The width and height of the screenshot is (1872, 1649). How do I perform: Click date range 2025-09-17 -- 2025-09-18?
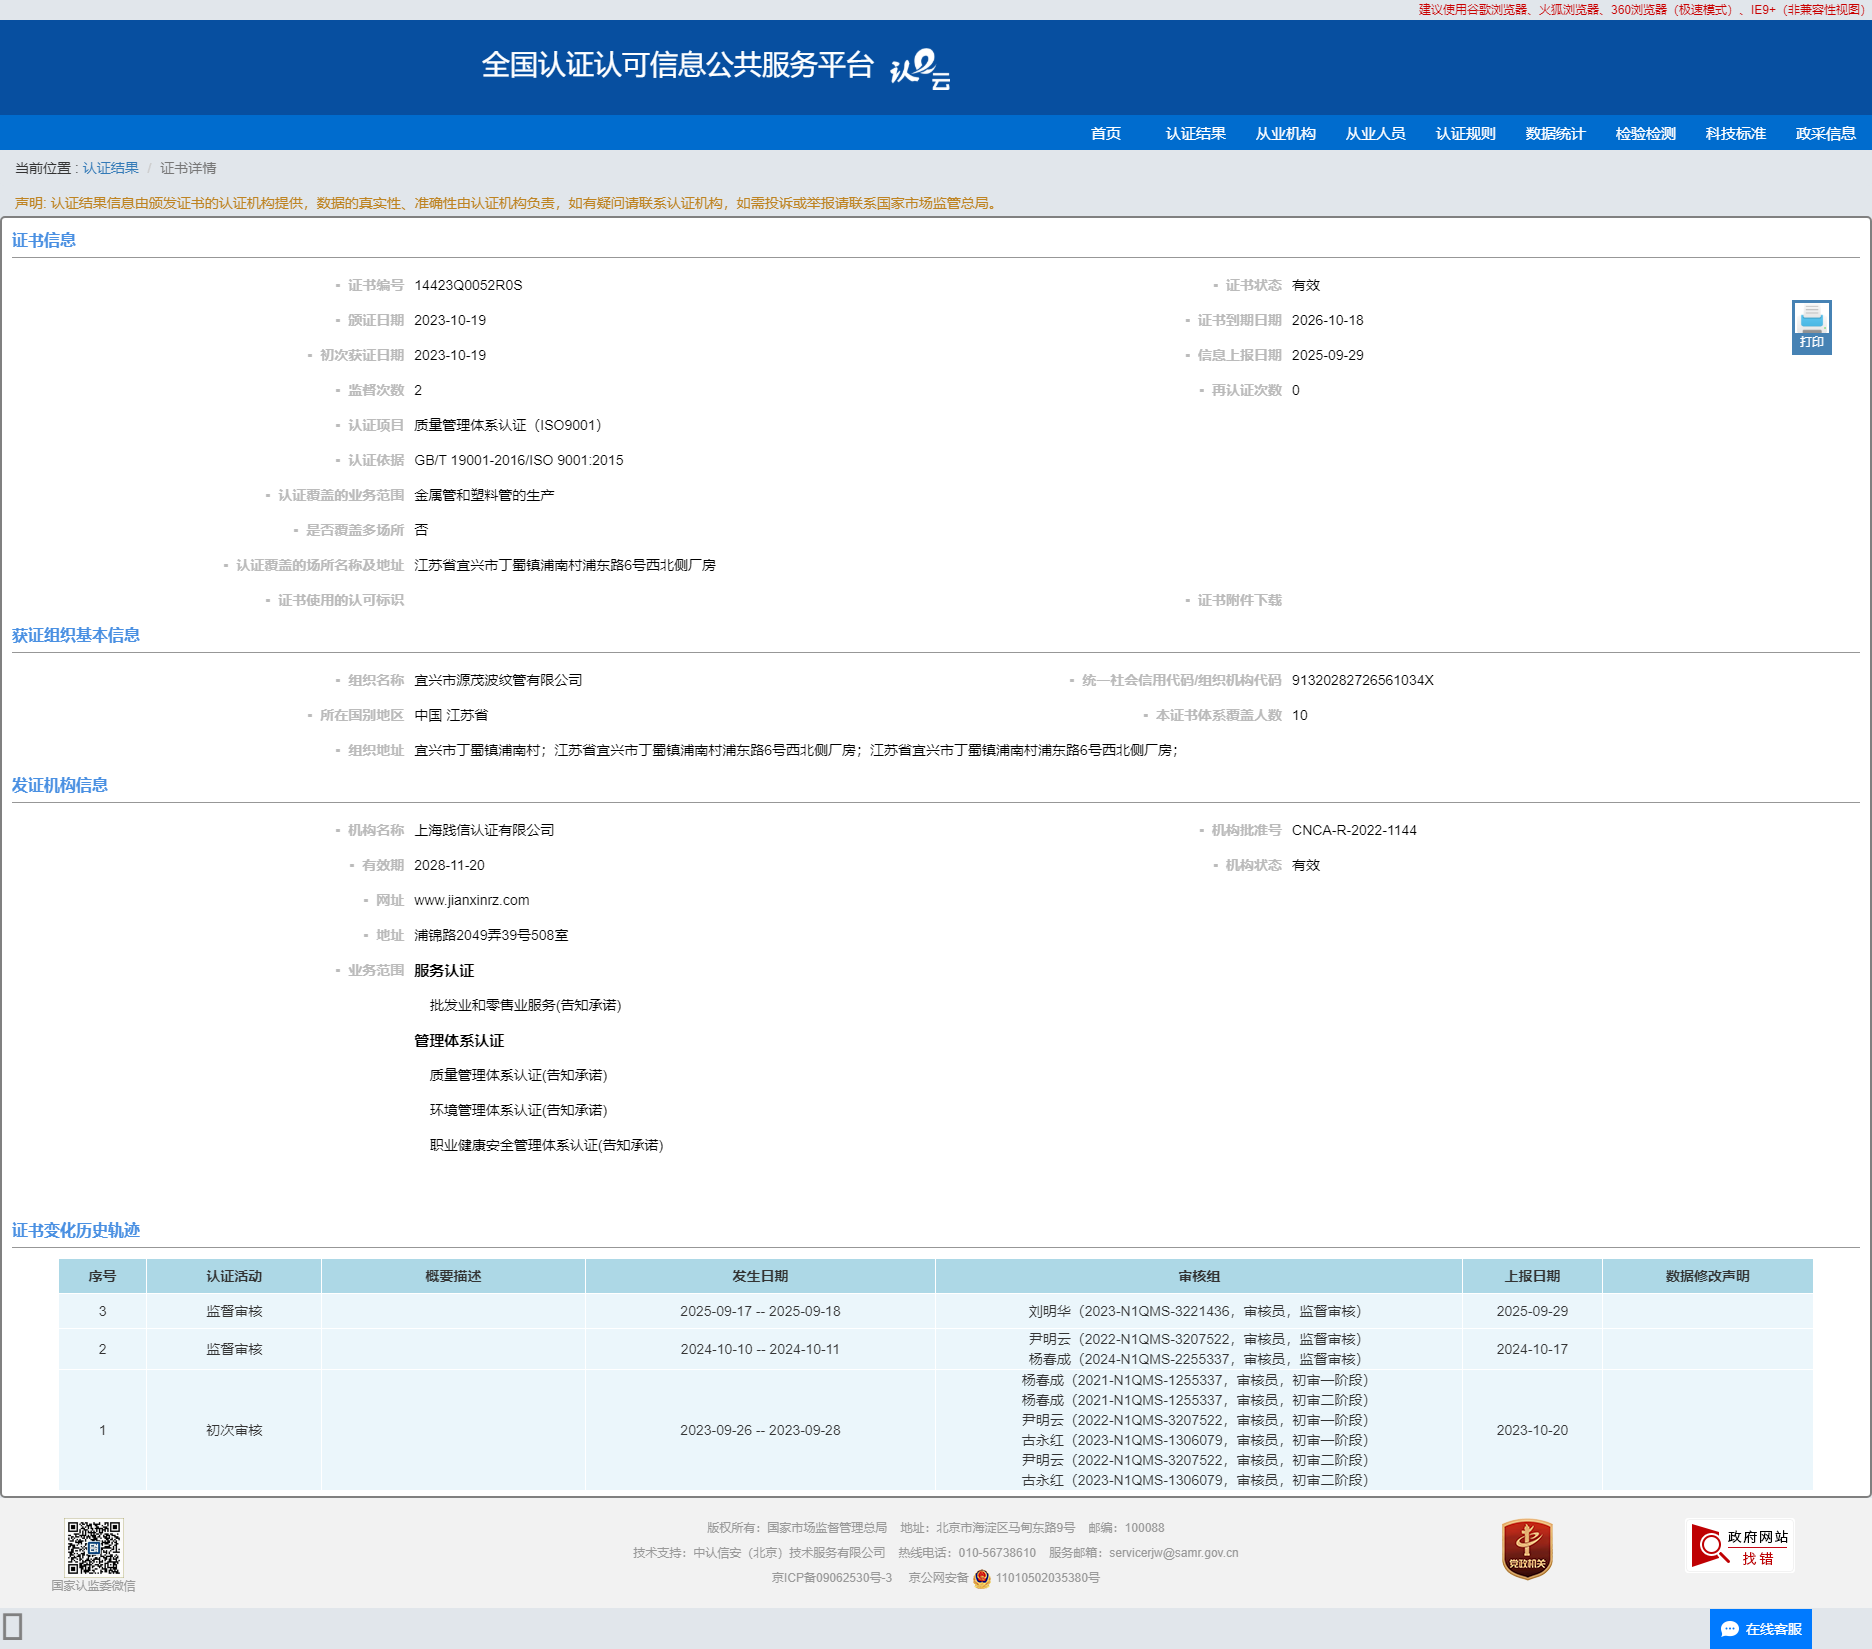pos(760,1311)
